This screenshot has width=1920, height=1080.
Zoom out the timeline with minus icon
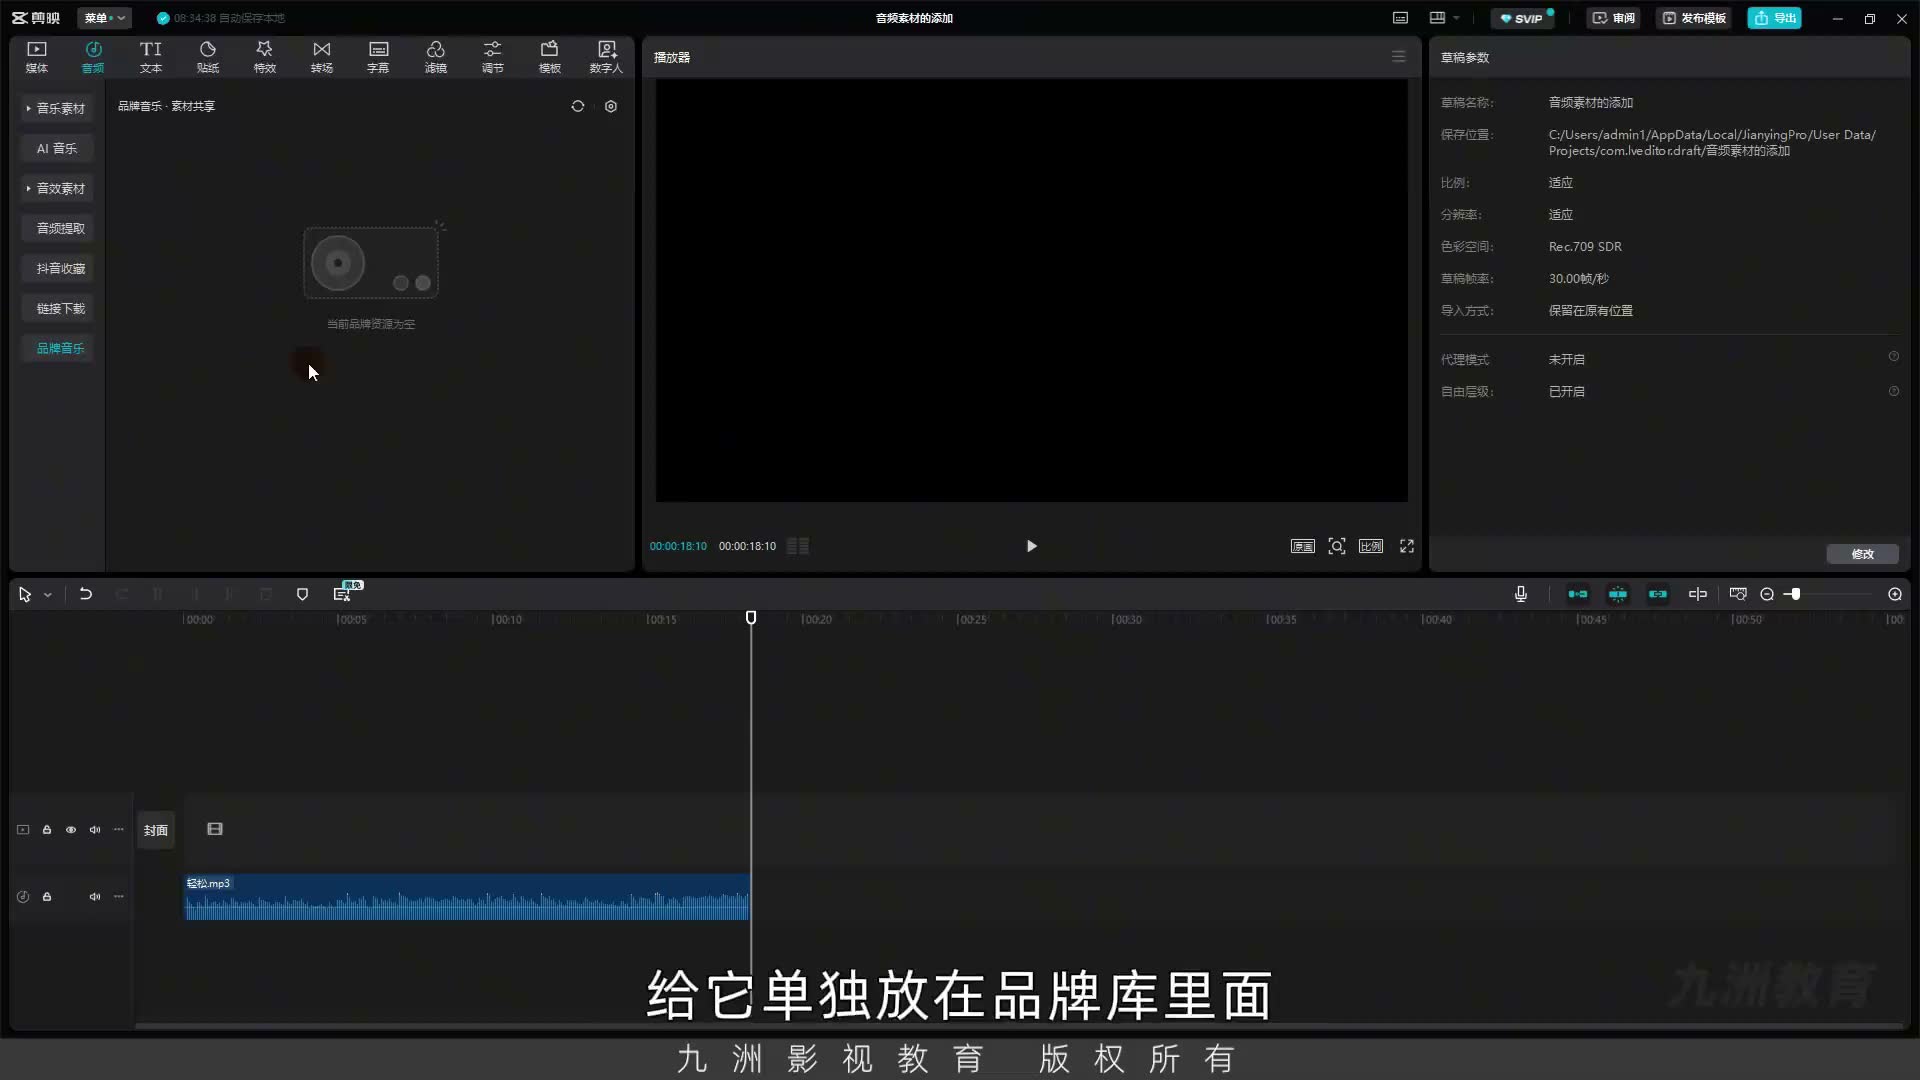tap(1767, 594)
